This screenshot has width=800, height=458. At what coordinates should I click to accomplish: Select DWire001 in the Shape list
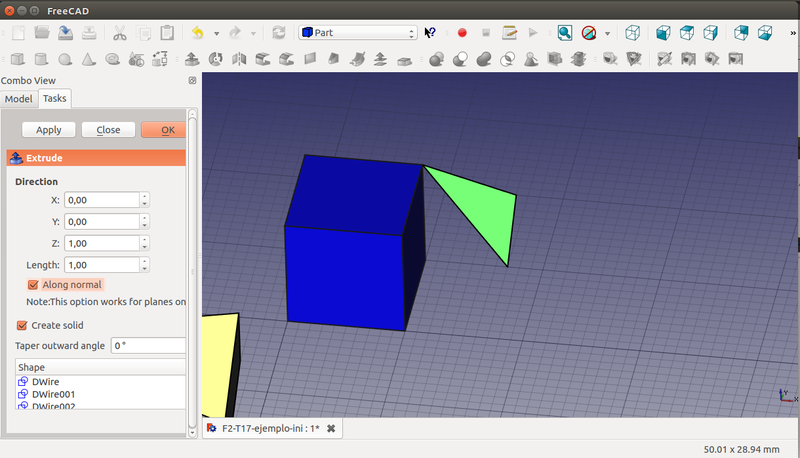(53, 394)
